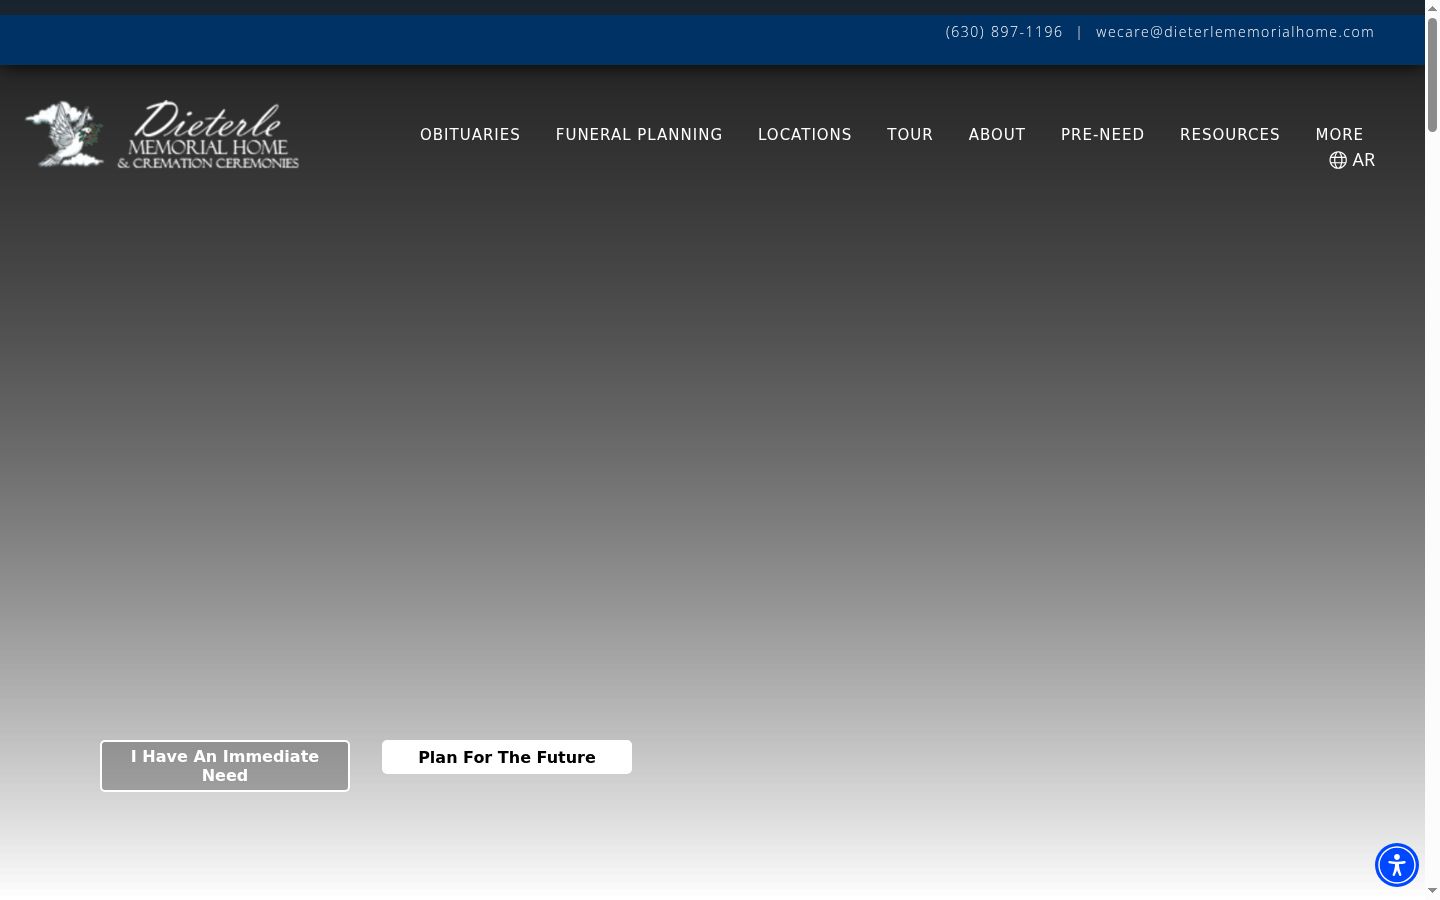Open the AR language selector

coord(1352,160)
